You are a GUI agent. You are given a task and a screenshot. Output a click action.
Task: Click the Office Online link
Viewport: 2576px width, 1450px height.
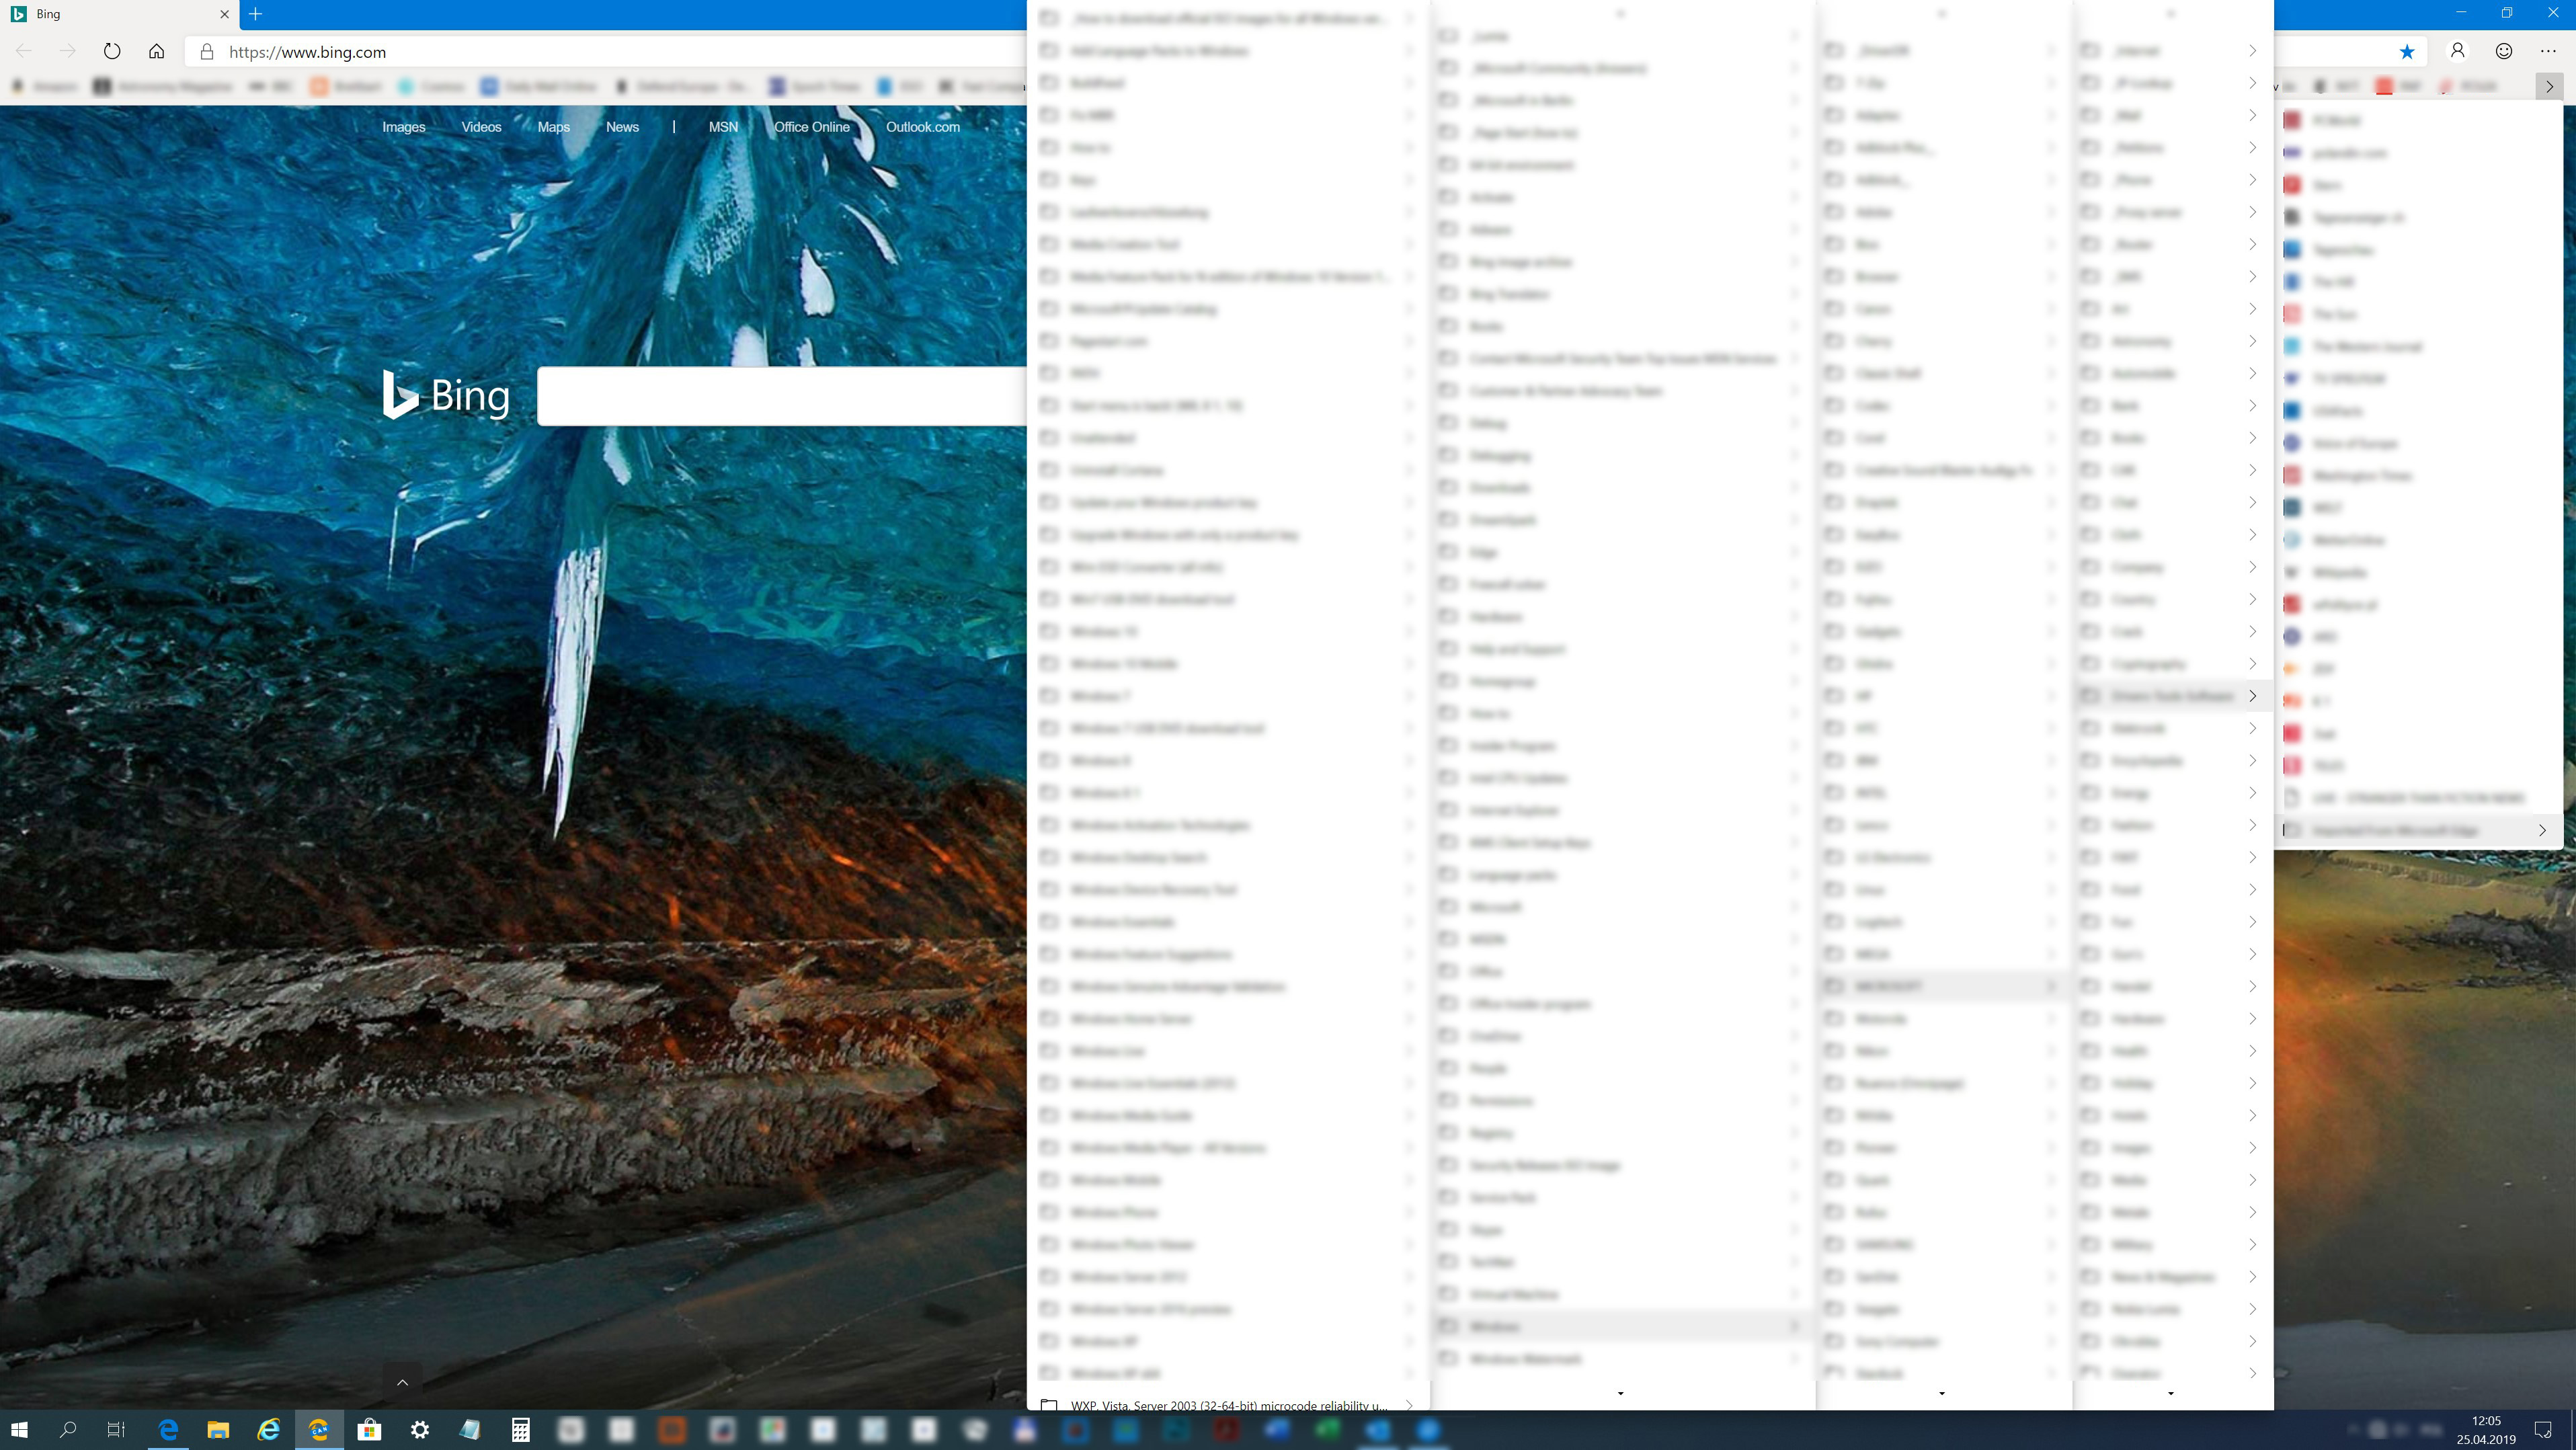pos(811,127)
